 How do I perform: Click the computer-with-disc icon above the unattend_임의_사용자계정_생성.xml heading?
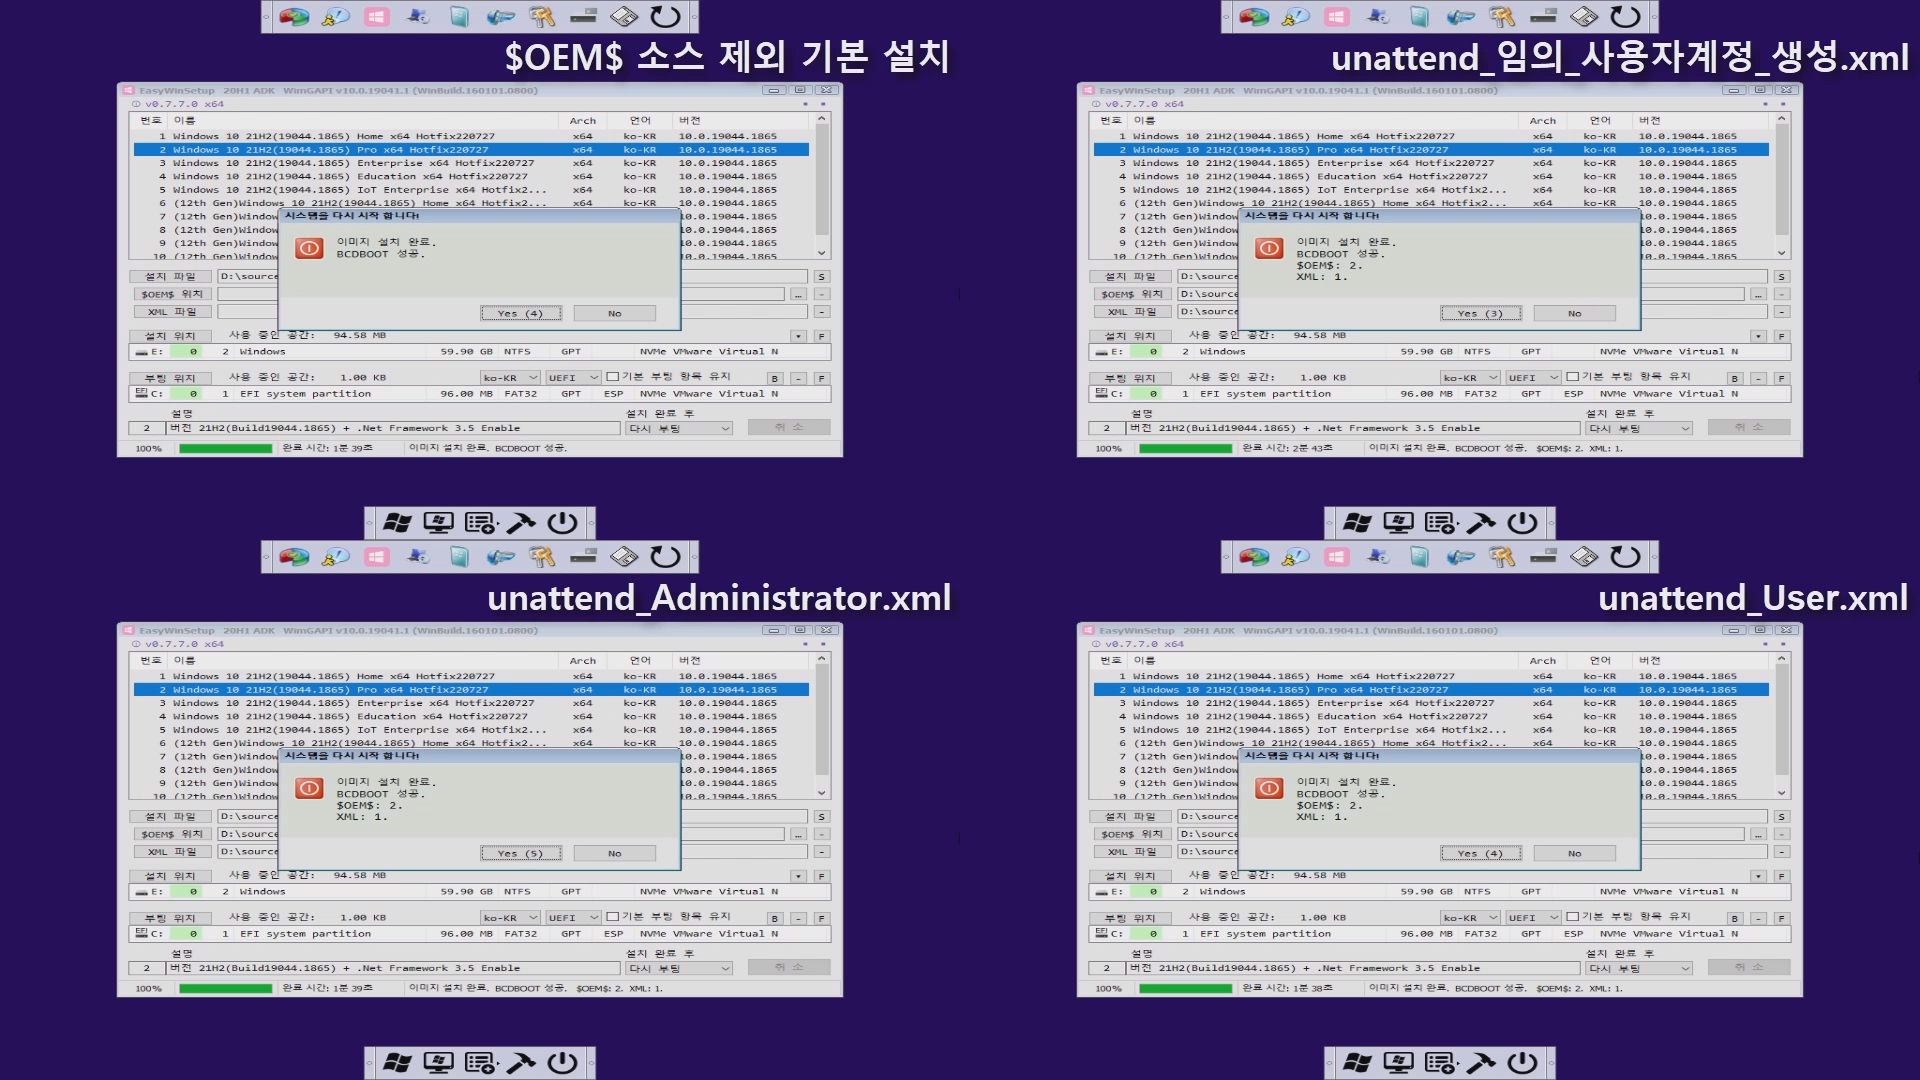point(1378,17)
